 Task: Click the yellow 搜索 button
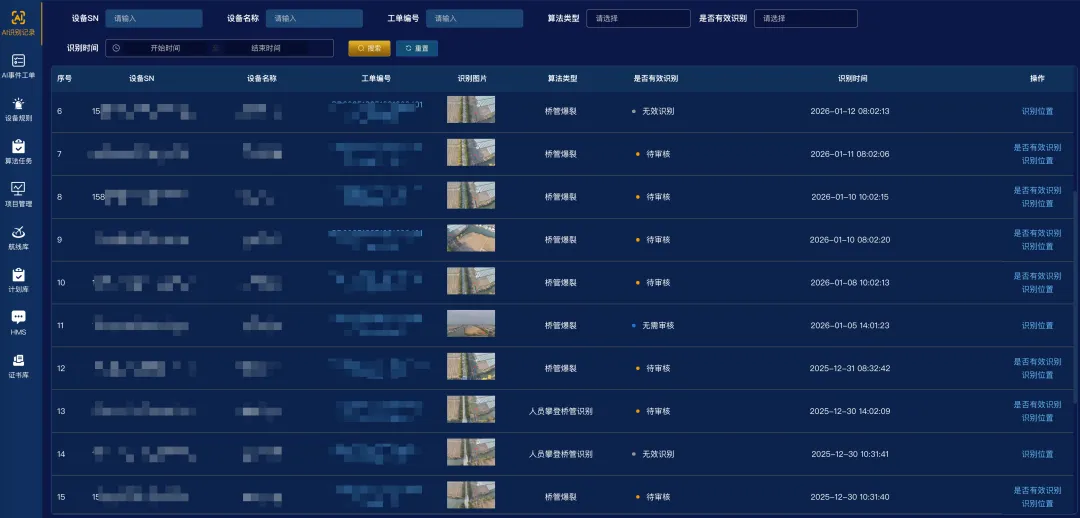tap(369, 48)
